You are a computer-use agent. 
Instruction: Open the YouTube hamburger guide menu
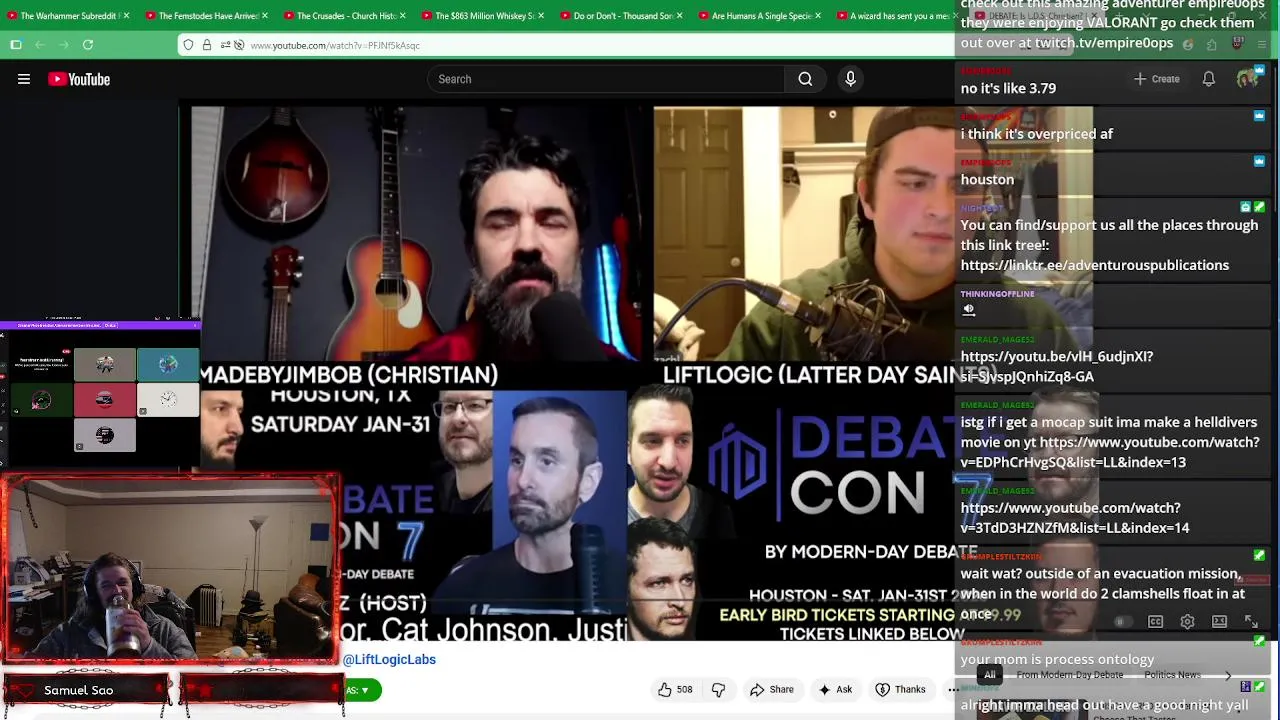pos(24,79)
